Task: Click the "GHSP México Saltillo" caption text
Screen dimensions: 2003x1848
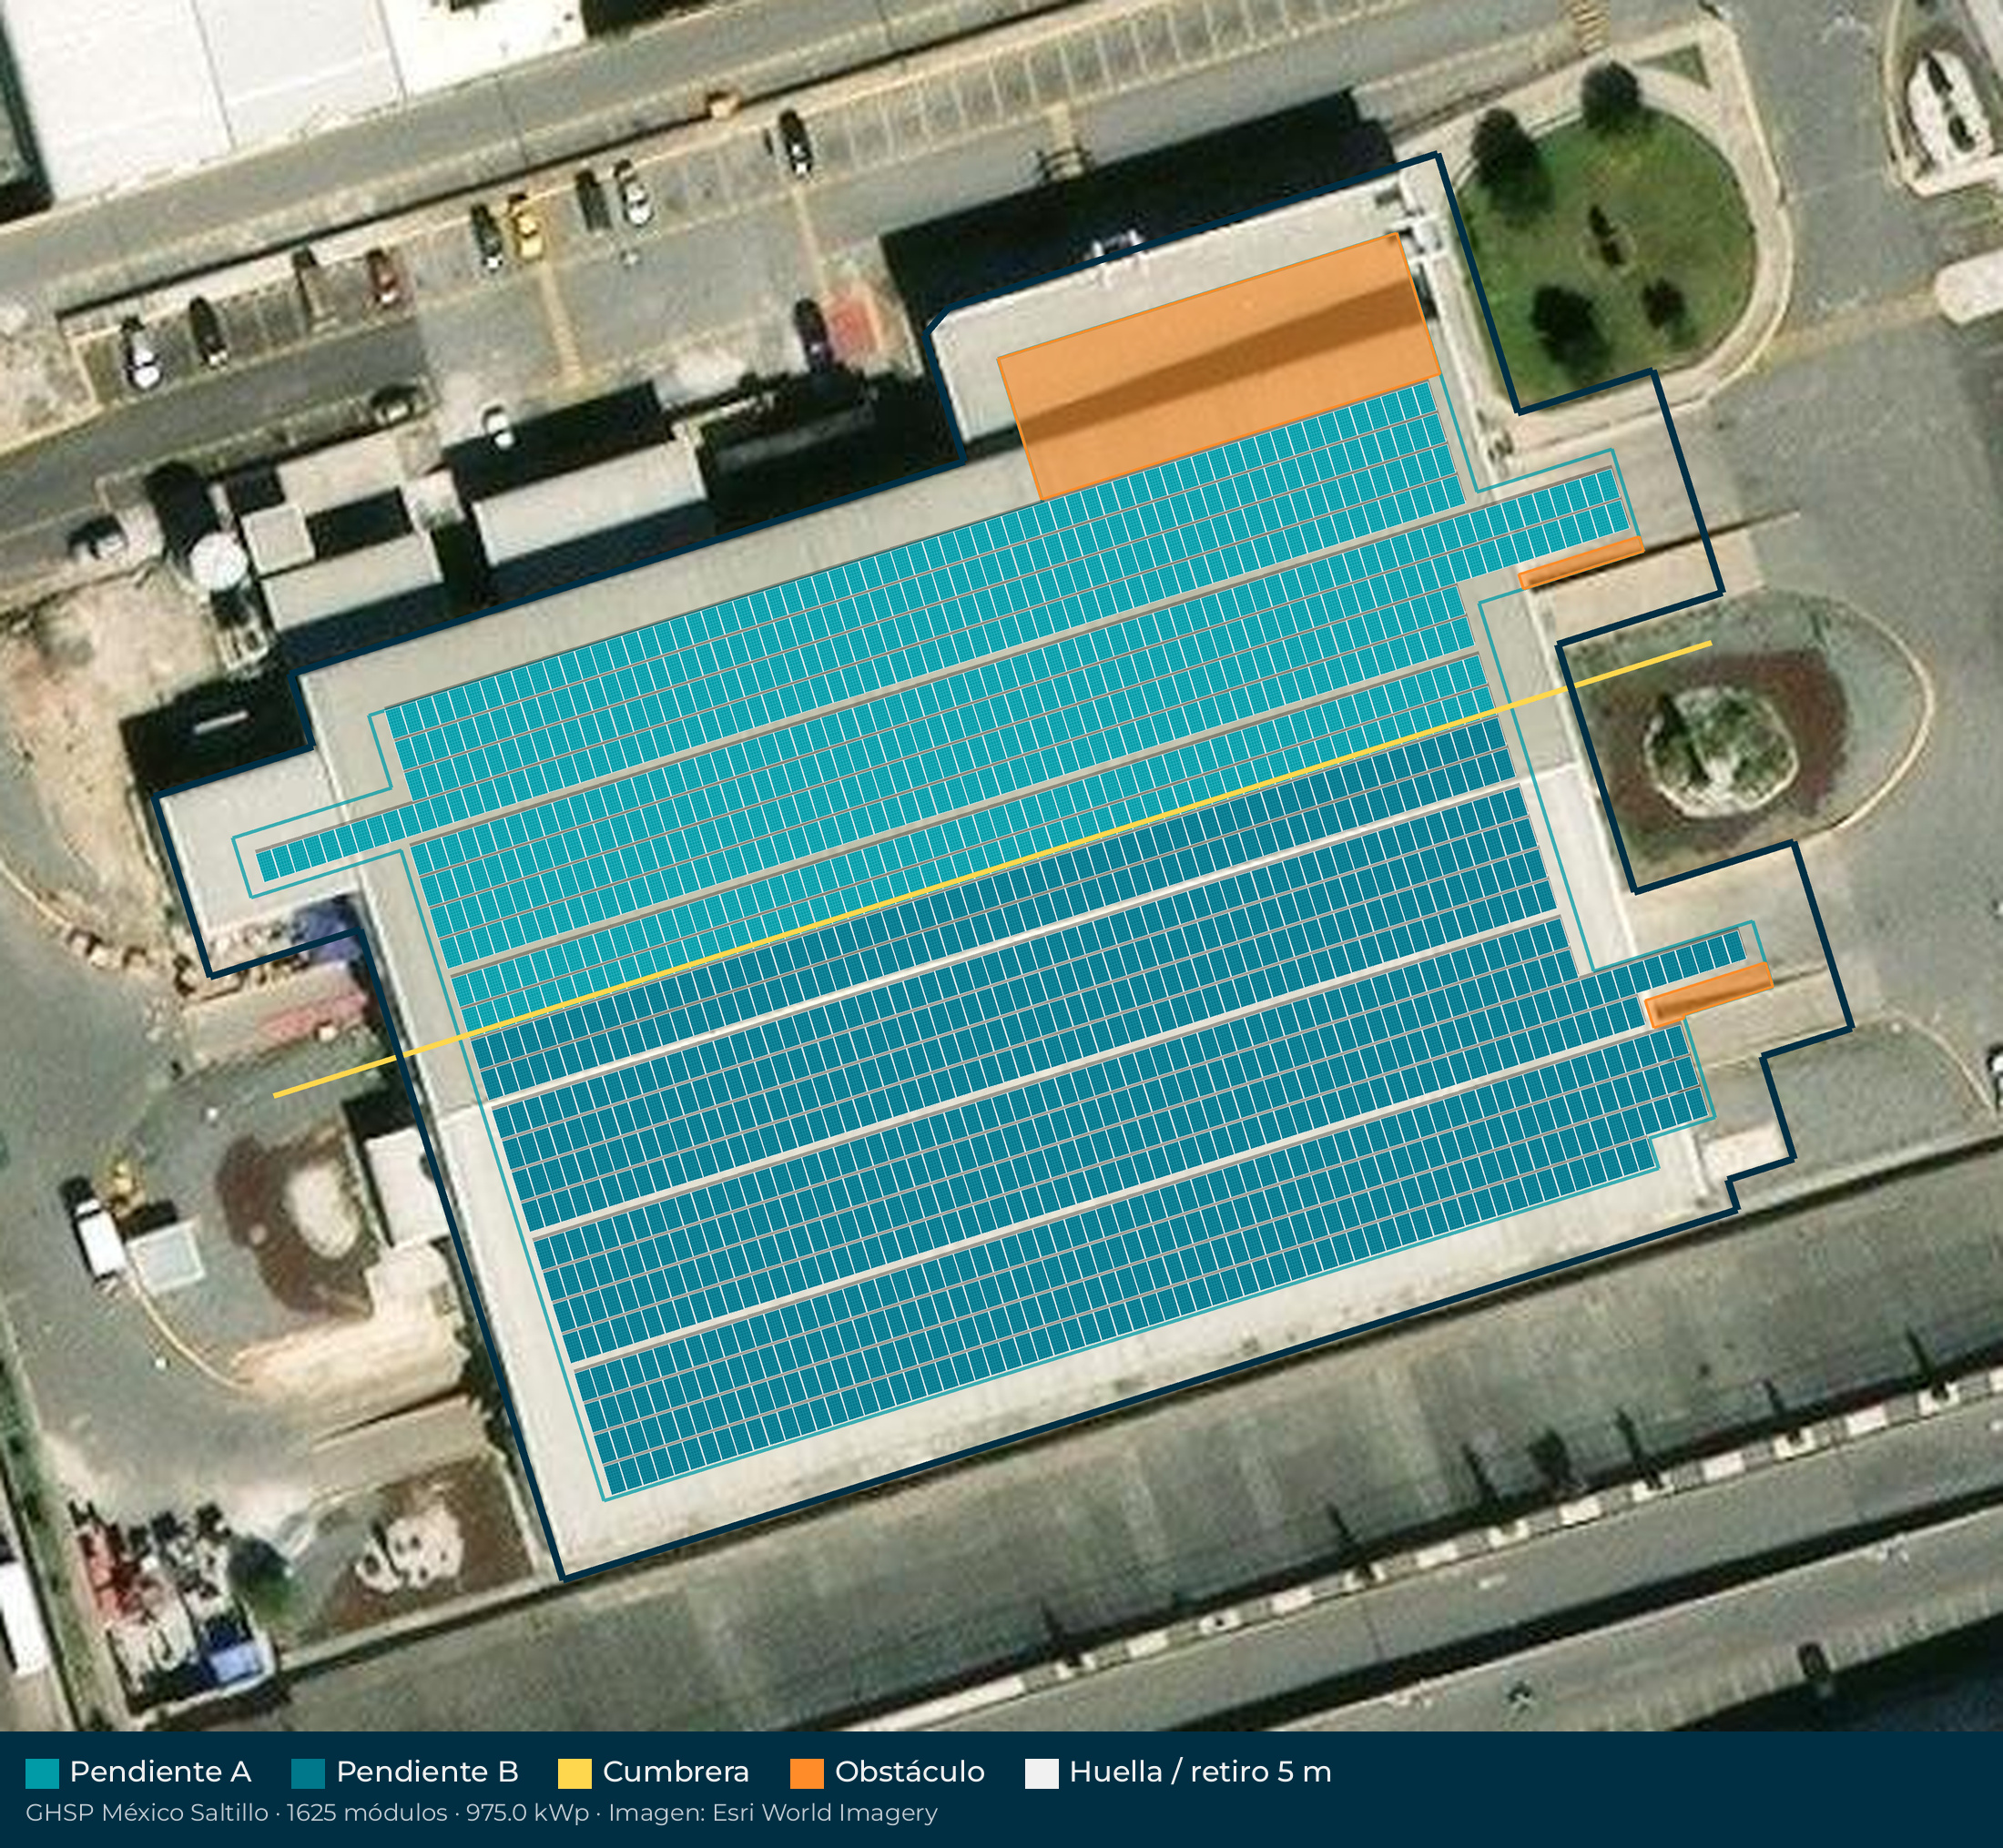Action: [147, 1813]
